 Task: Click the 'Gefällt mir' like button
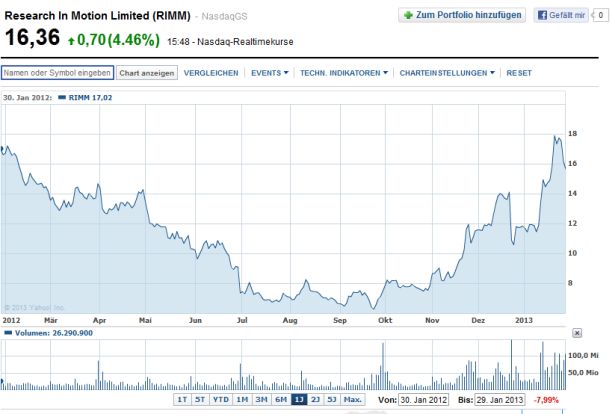561,15
